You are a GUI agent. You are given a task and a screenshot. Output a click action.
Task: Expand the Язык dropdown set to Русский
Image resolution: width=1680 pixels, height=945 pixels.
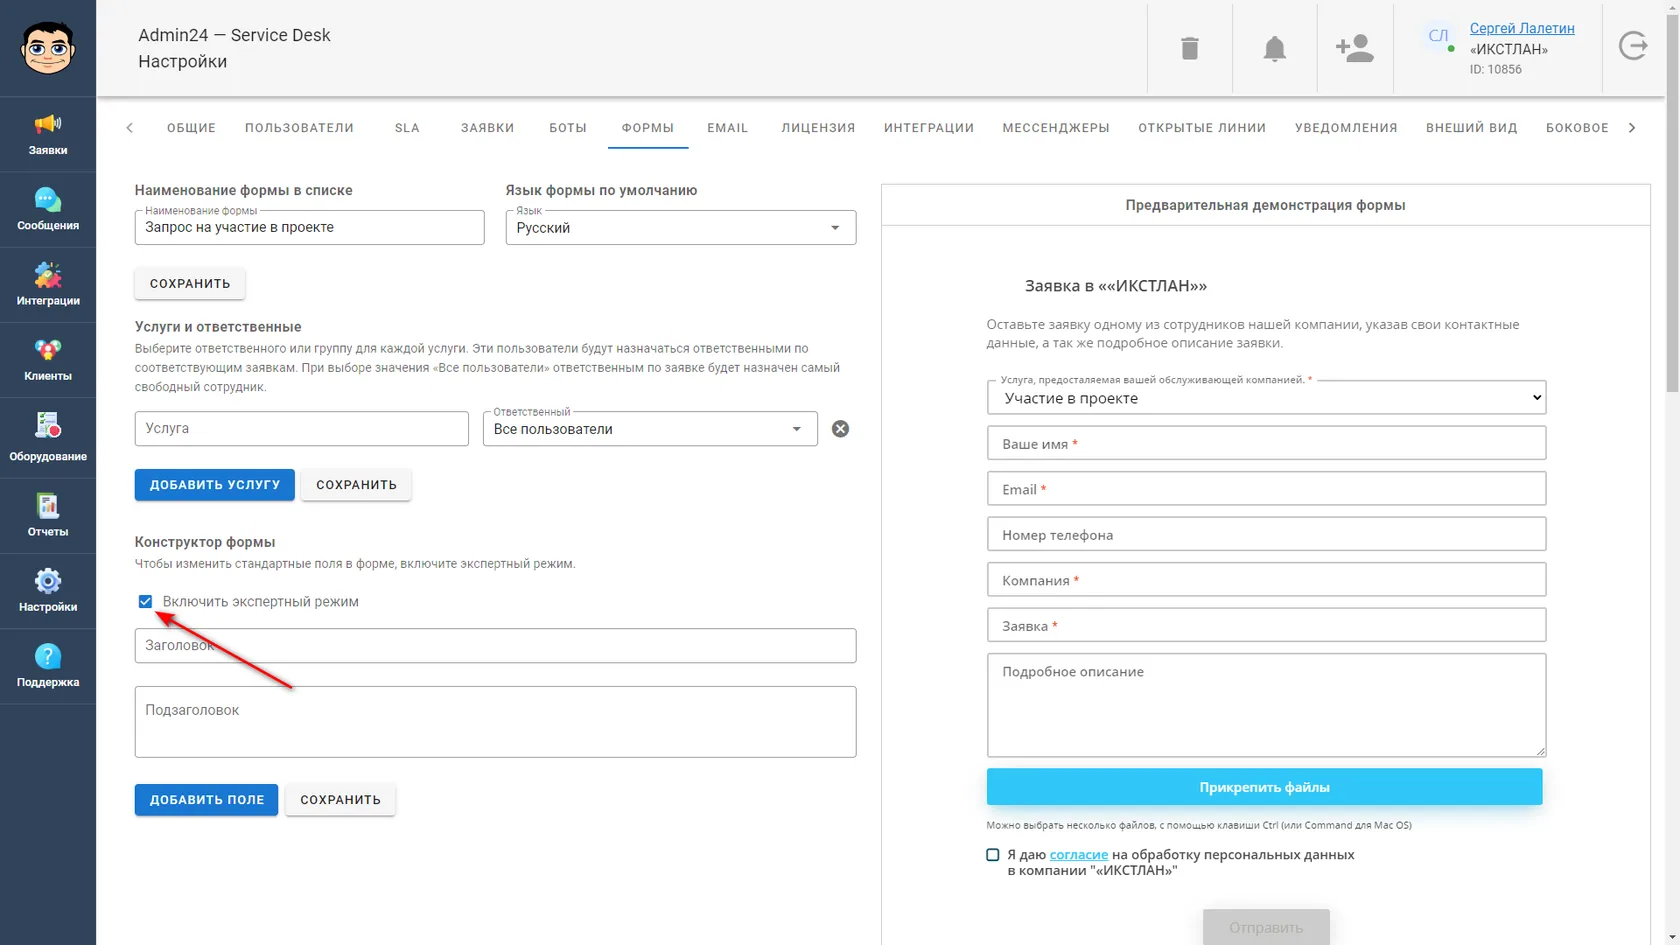click(x=681, y=227)
